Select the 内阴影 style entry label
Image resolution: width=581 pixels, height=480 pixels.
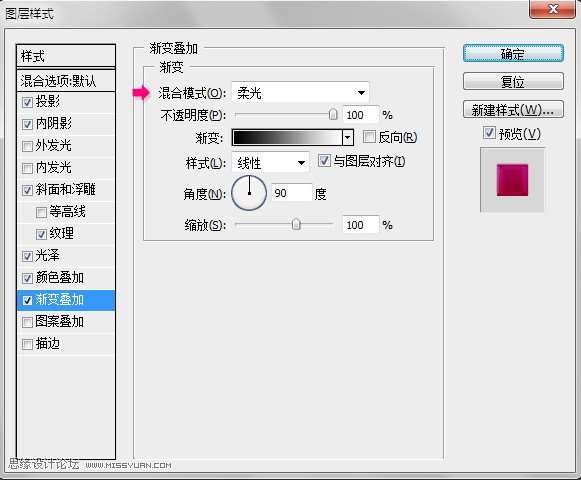pyautogui.click(x=54, y=123)
